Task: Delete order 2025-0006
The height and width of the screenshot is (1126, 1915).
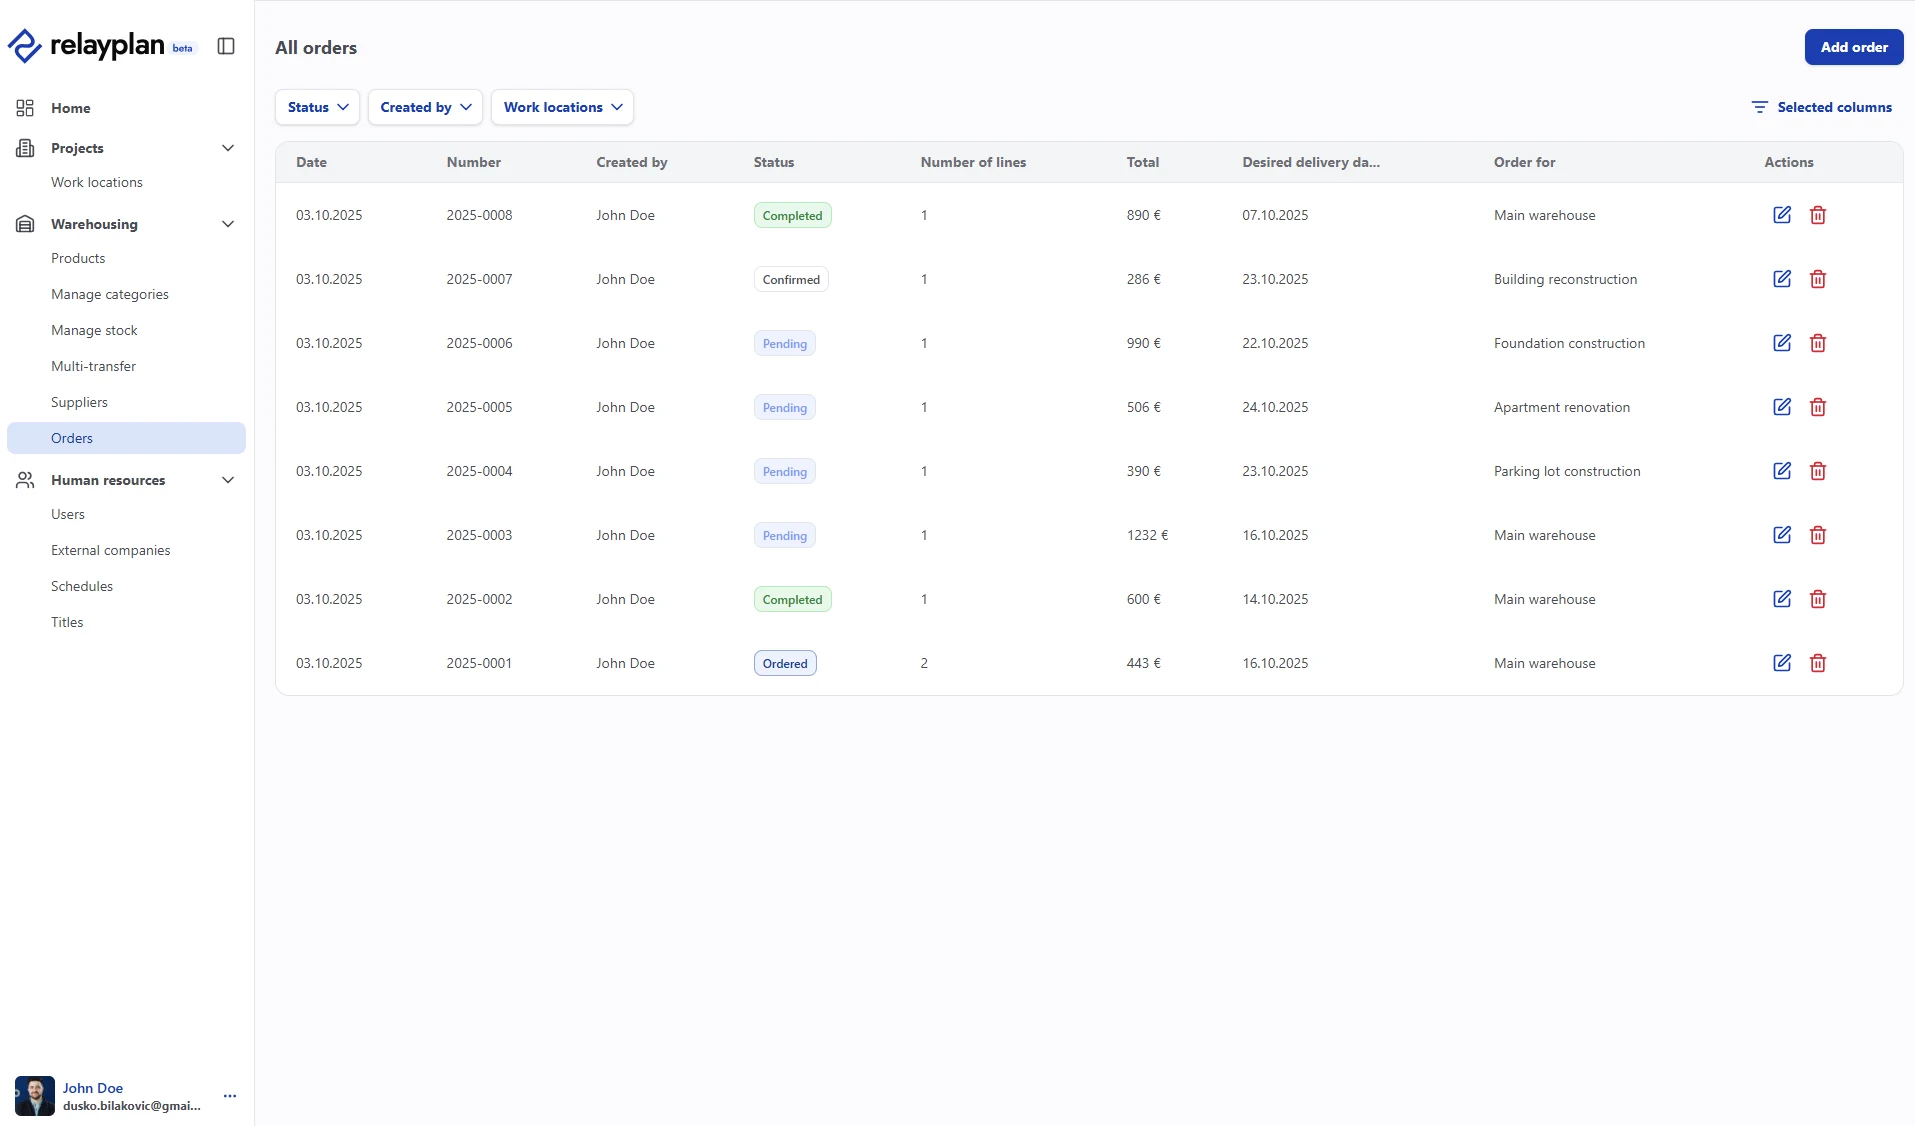Action: [1818, 343]
